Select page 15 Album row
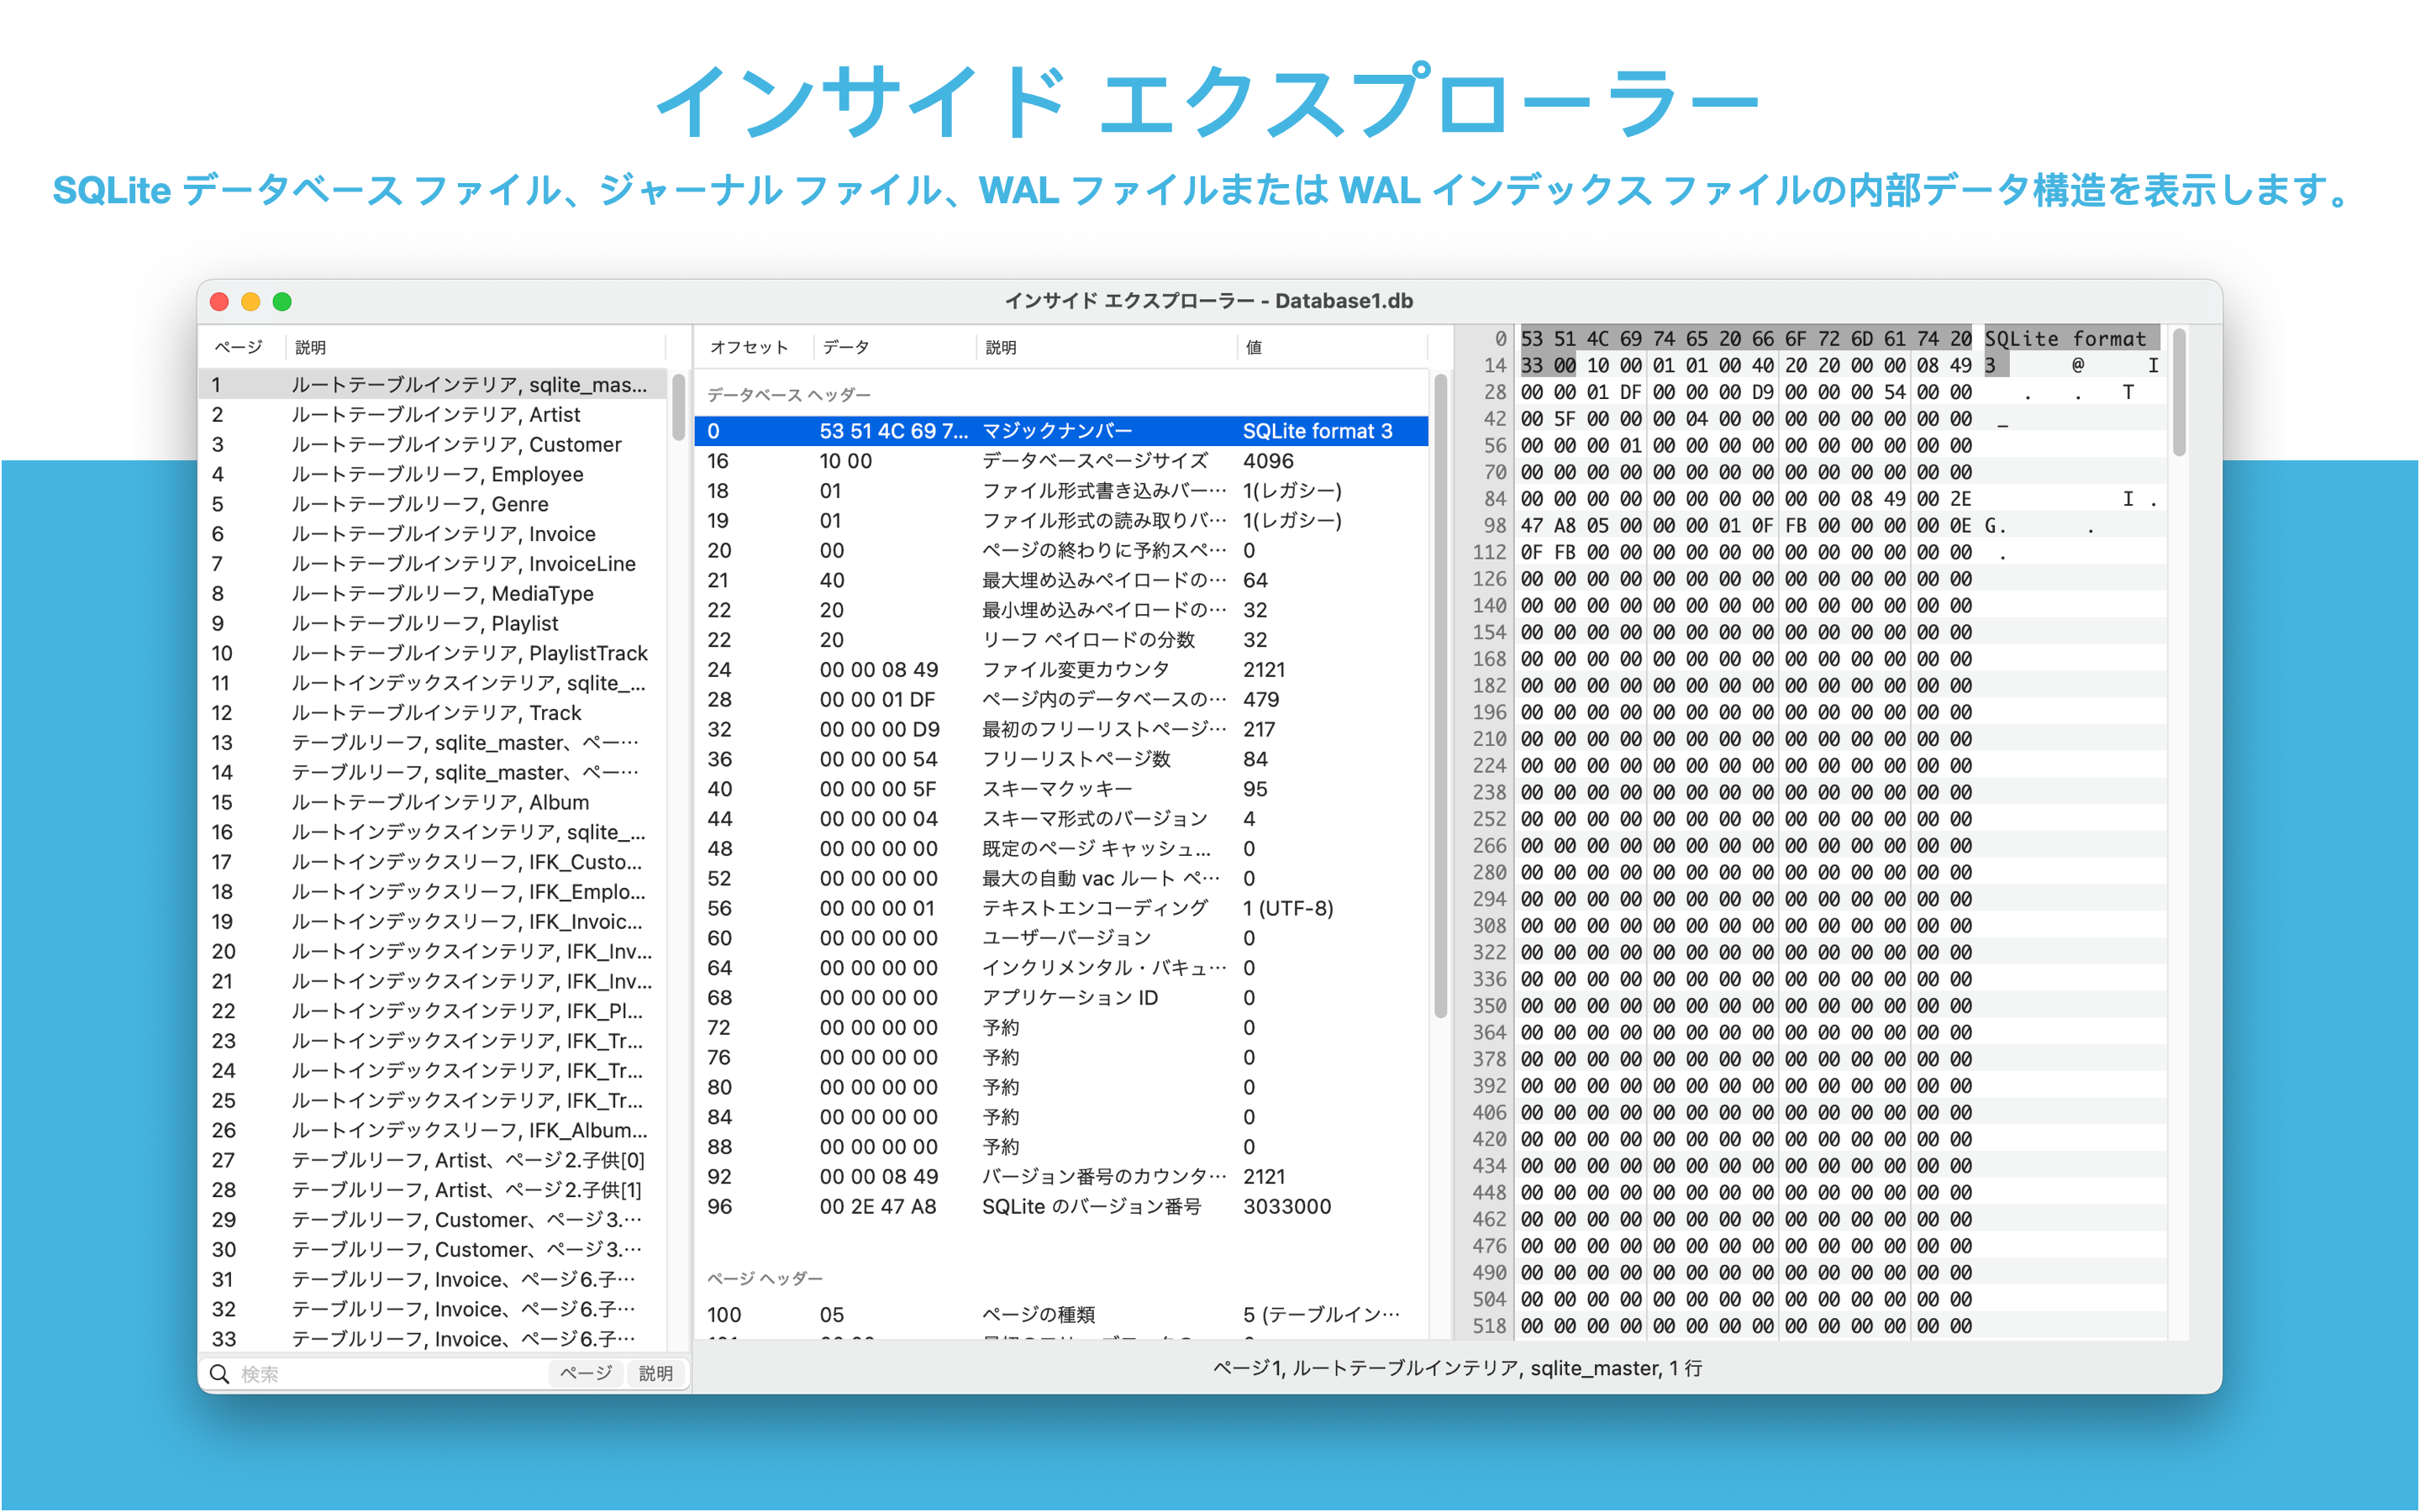2420x1512 pixels. pos(435,802)
